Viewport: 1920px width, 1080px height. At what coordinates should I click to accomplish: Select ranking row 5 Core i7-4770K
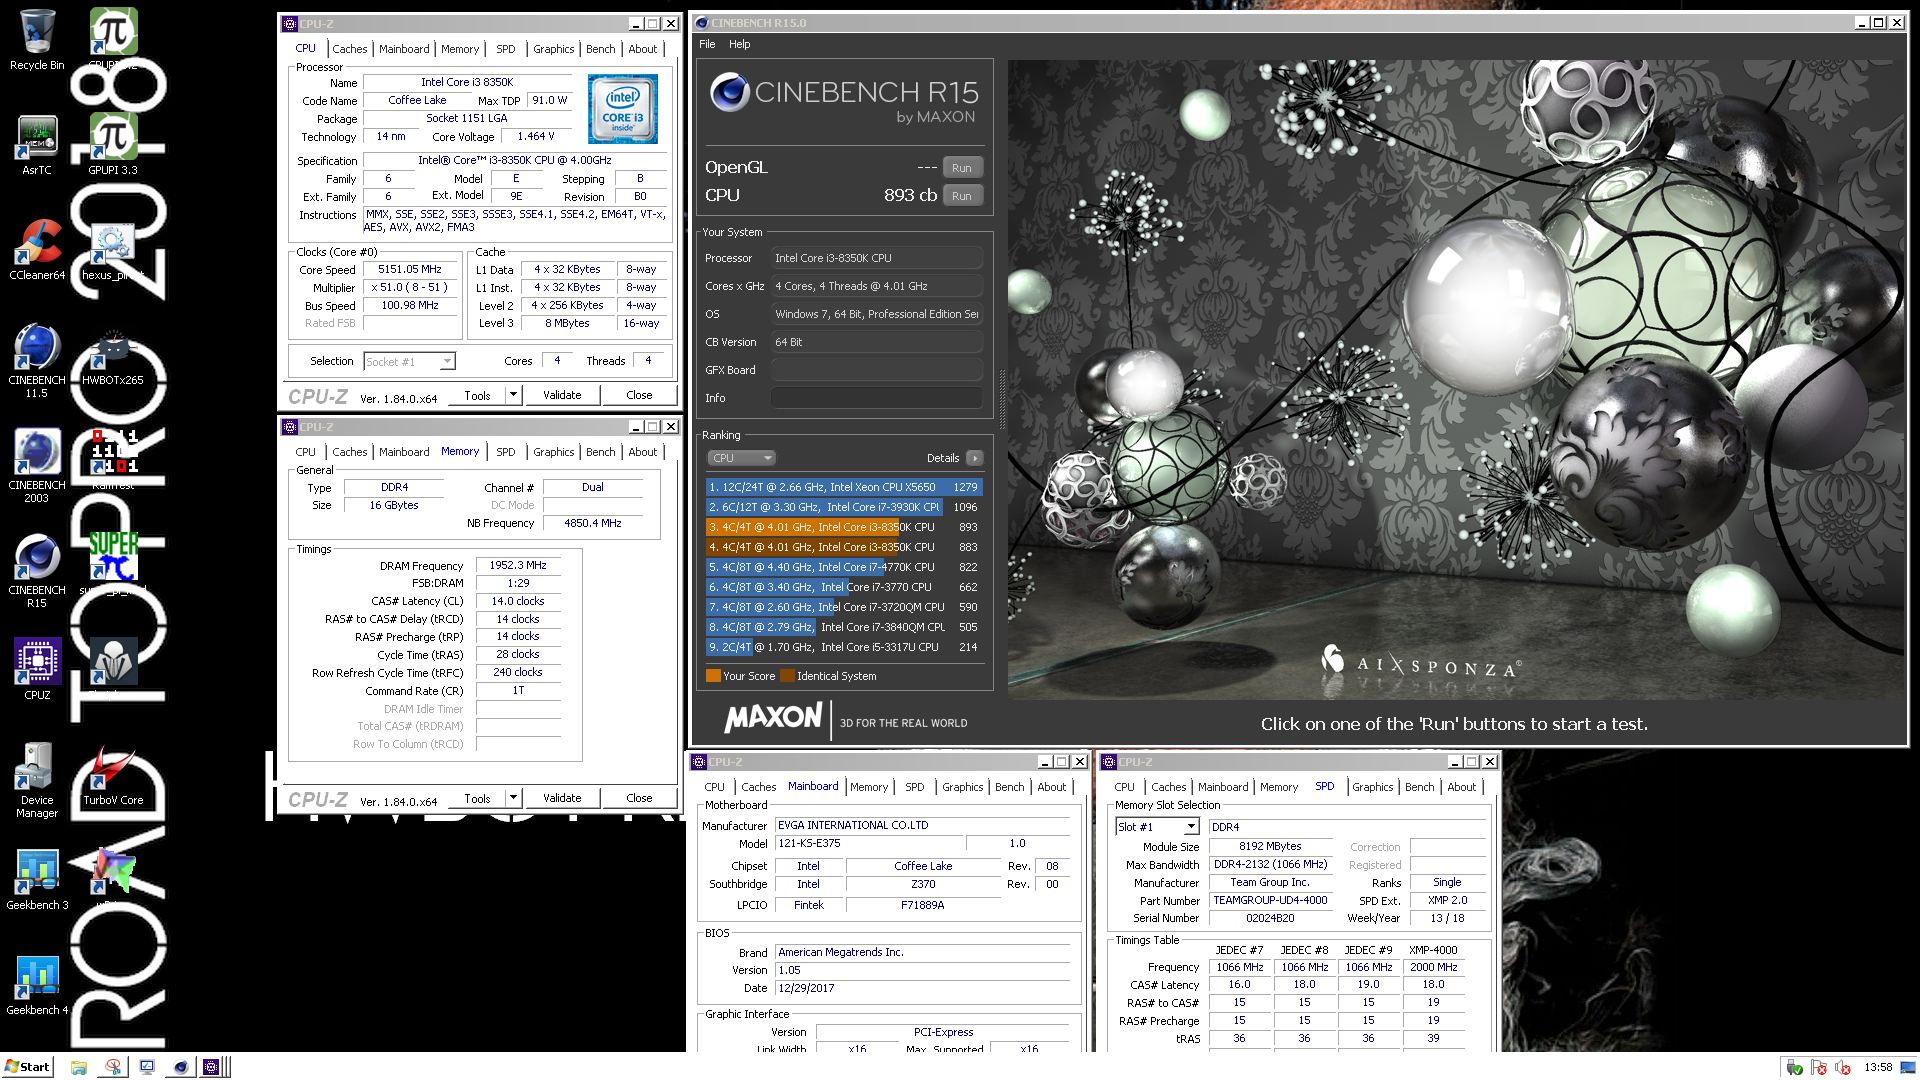tap(844, 567)
